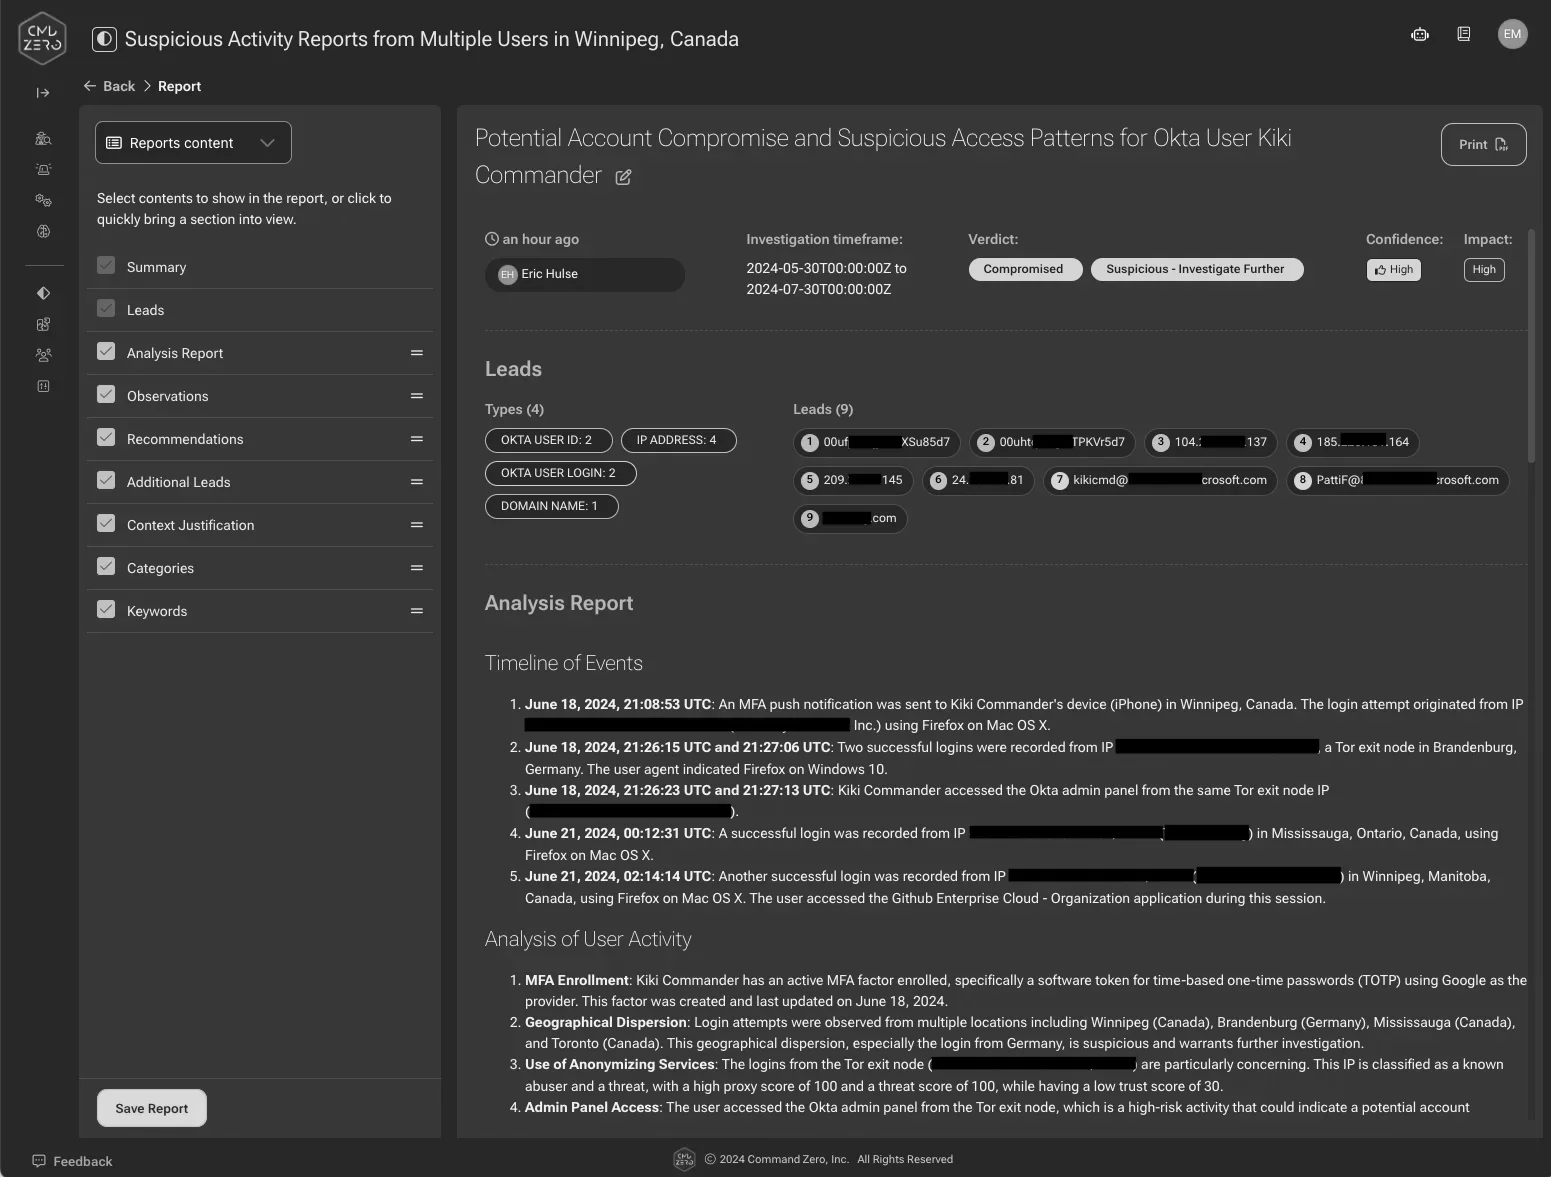This screenshot has width=1551, height=1177.
Task: Open lead 3 IP chip ending .137
Action: point(1211,442)
